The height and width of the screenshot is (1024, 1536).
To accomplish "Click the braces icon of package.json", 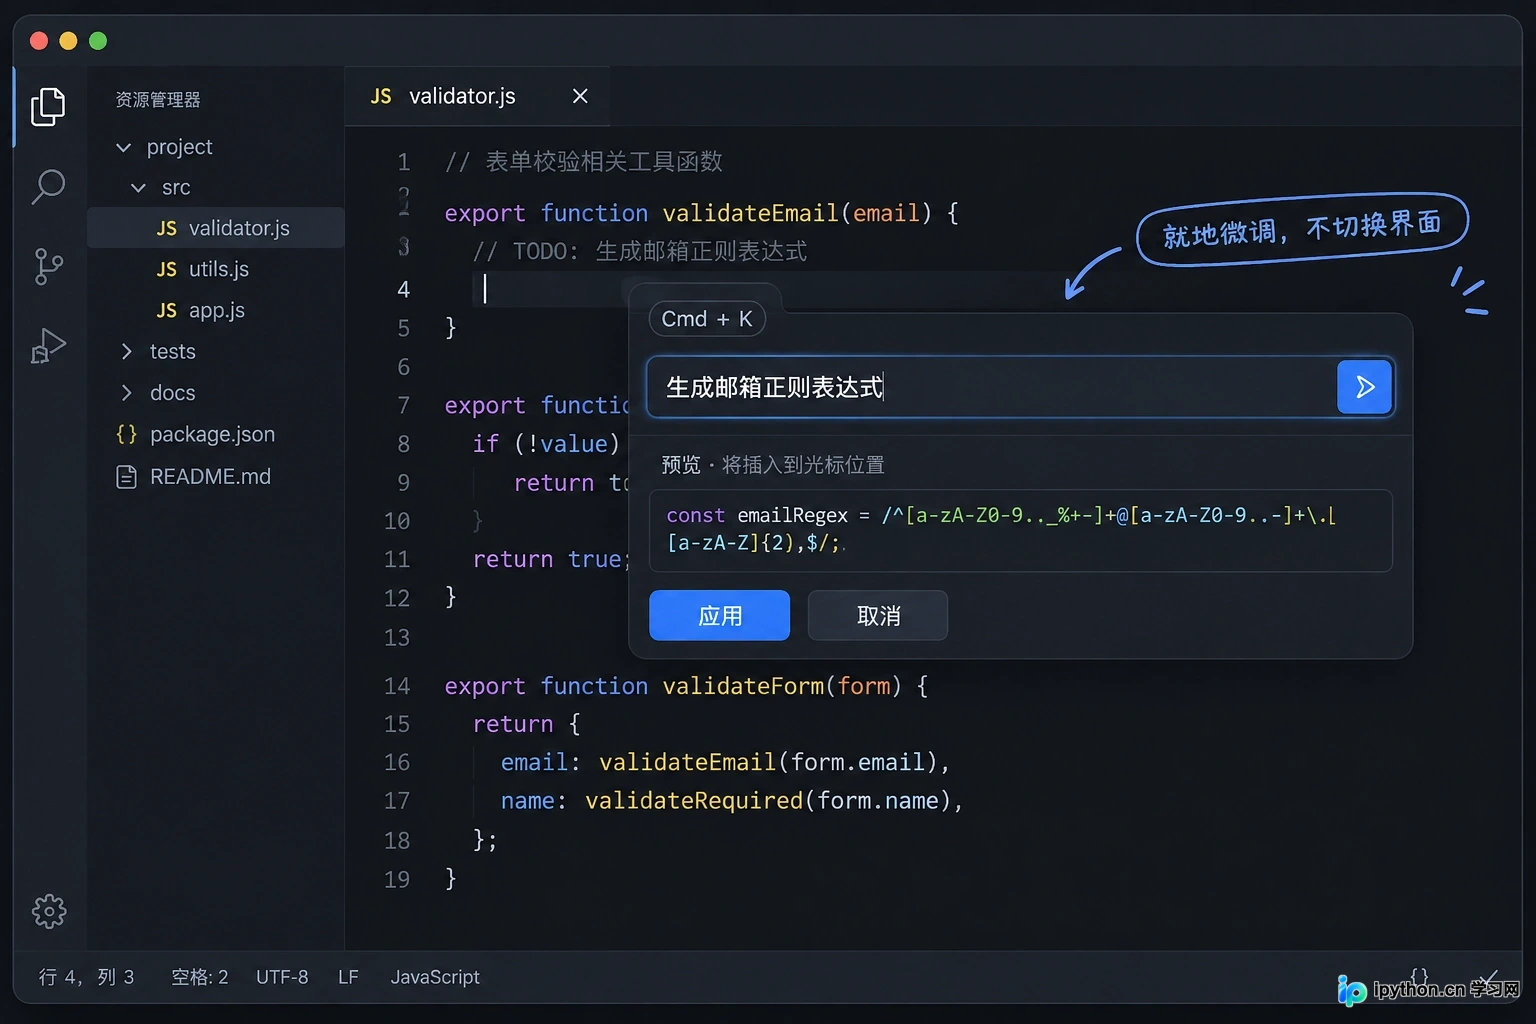I will pos(126,434).
